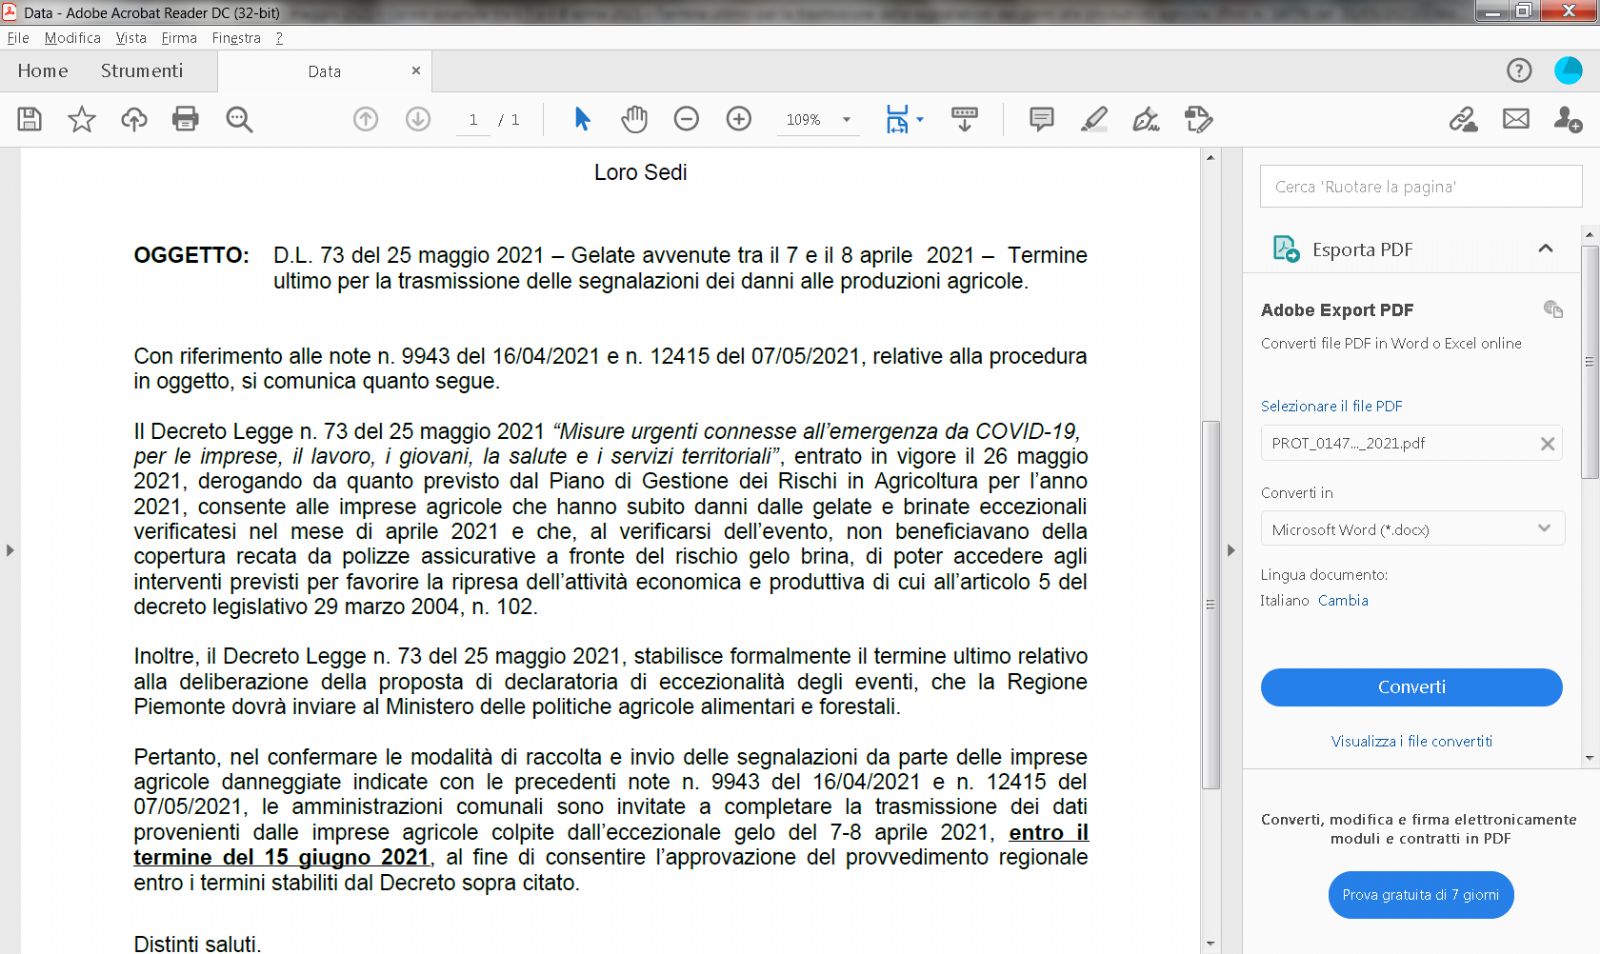
Task: Minimize the Acrobat Reader window
Action: [x=1493, y=11]
